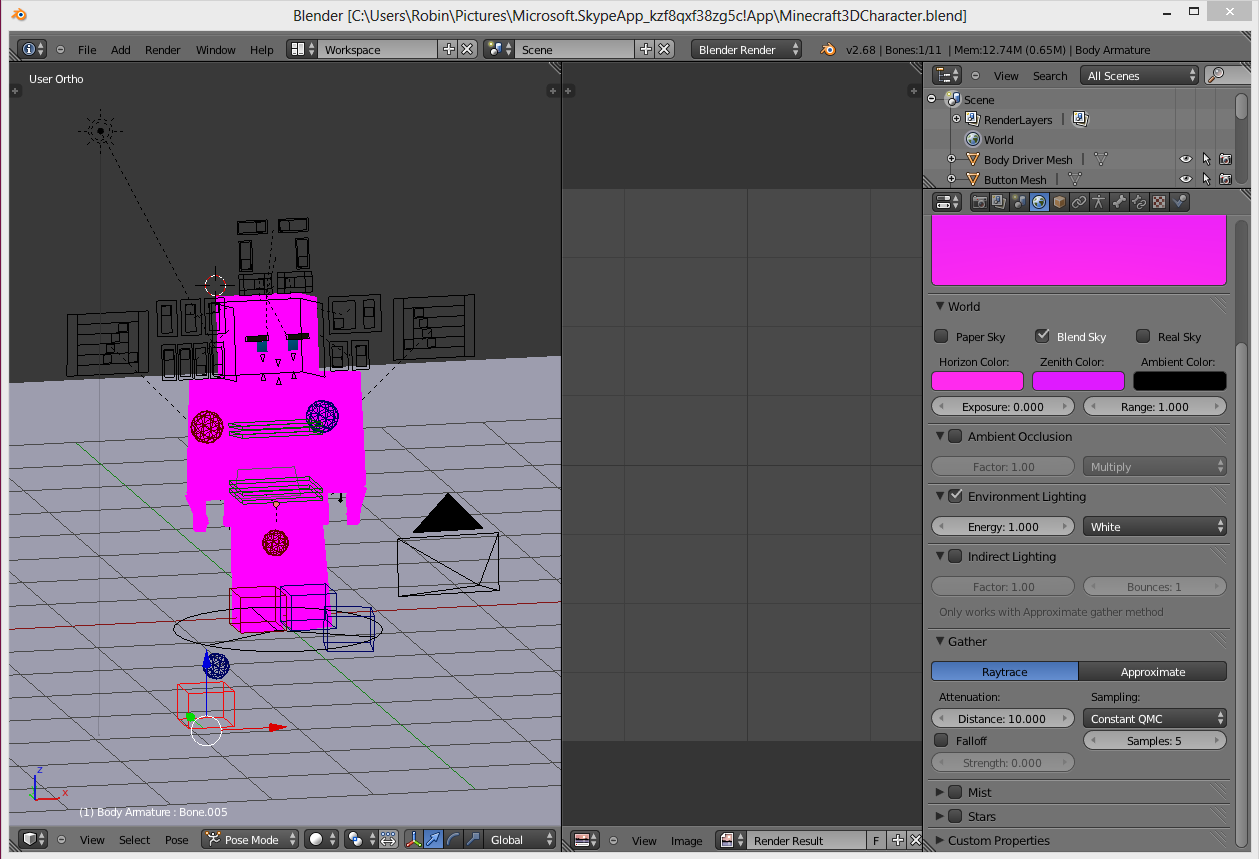The height and width of the screenshot is (859, 1259).
Task: Click the Button Mesh data triangle icon
Action: pyautogui.click(x=1075, y=180)
